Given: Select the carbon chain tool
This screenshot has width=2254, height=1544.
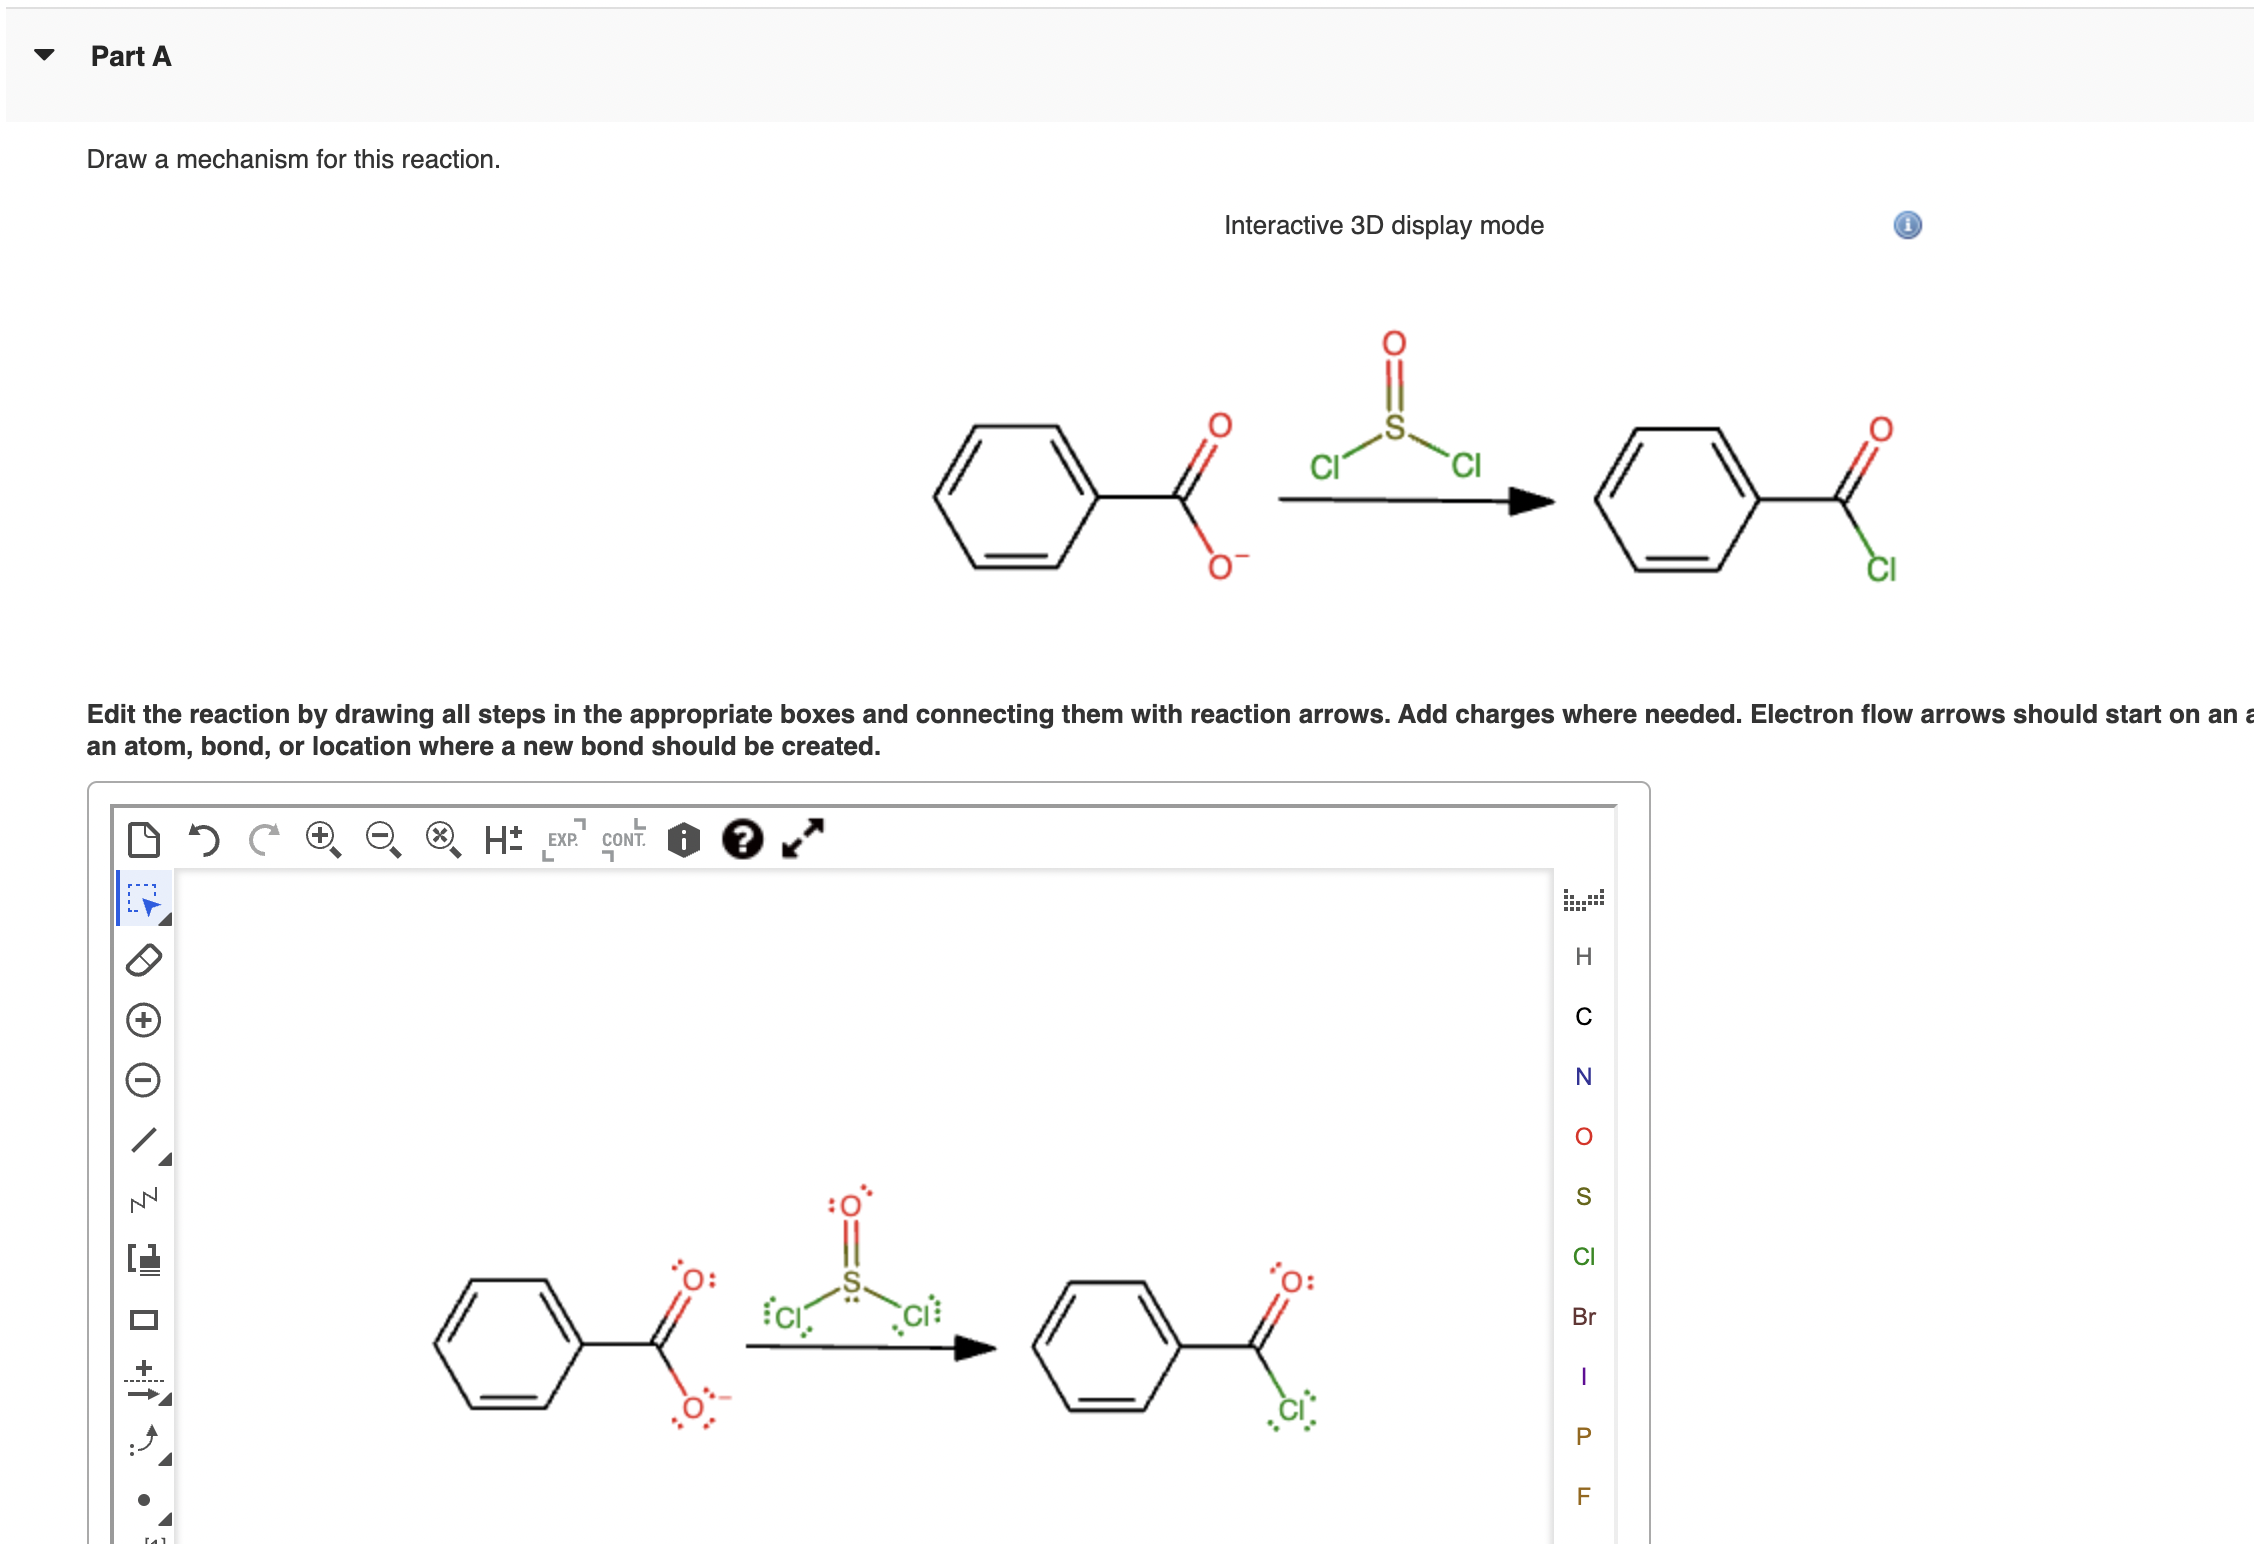Looking at the screenshot, I should pos(144,1200).
